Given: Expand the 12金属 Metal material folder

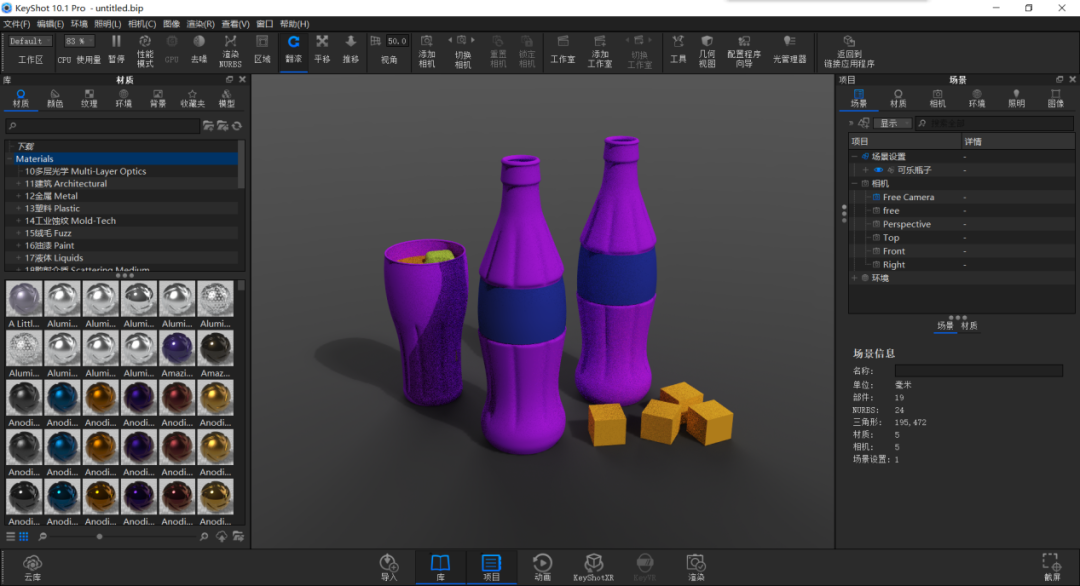Looking at the screenshot, I should click(x=19, y=196).
